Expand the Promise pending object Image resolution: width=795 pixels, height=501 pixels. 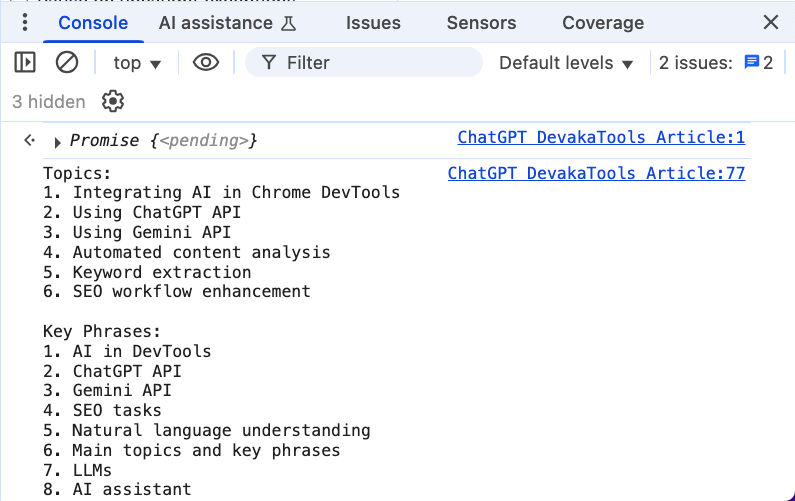click(x=57, y=142)
